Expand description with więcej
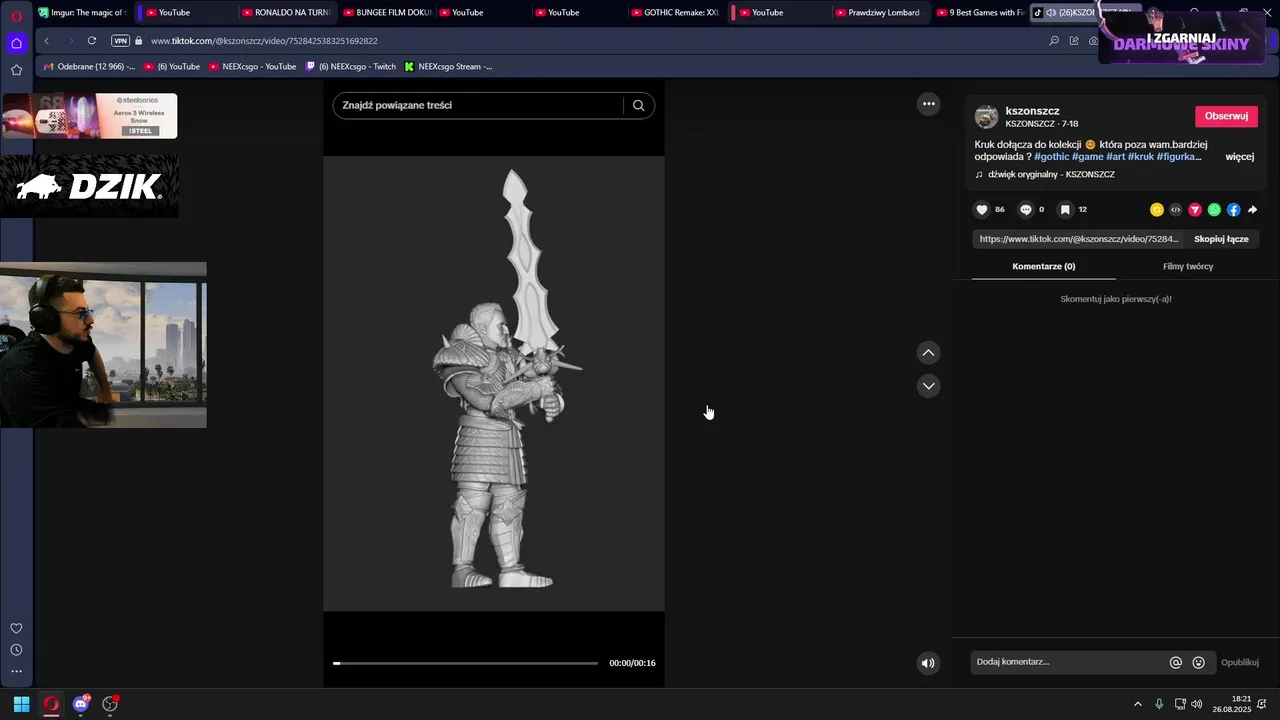 click(x=1239, y=157)
